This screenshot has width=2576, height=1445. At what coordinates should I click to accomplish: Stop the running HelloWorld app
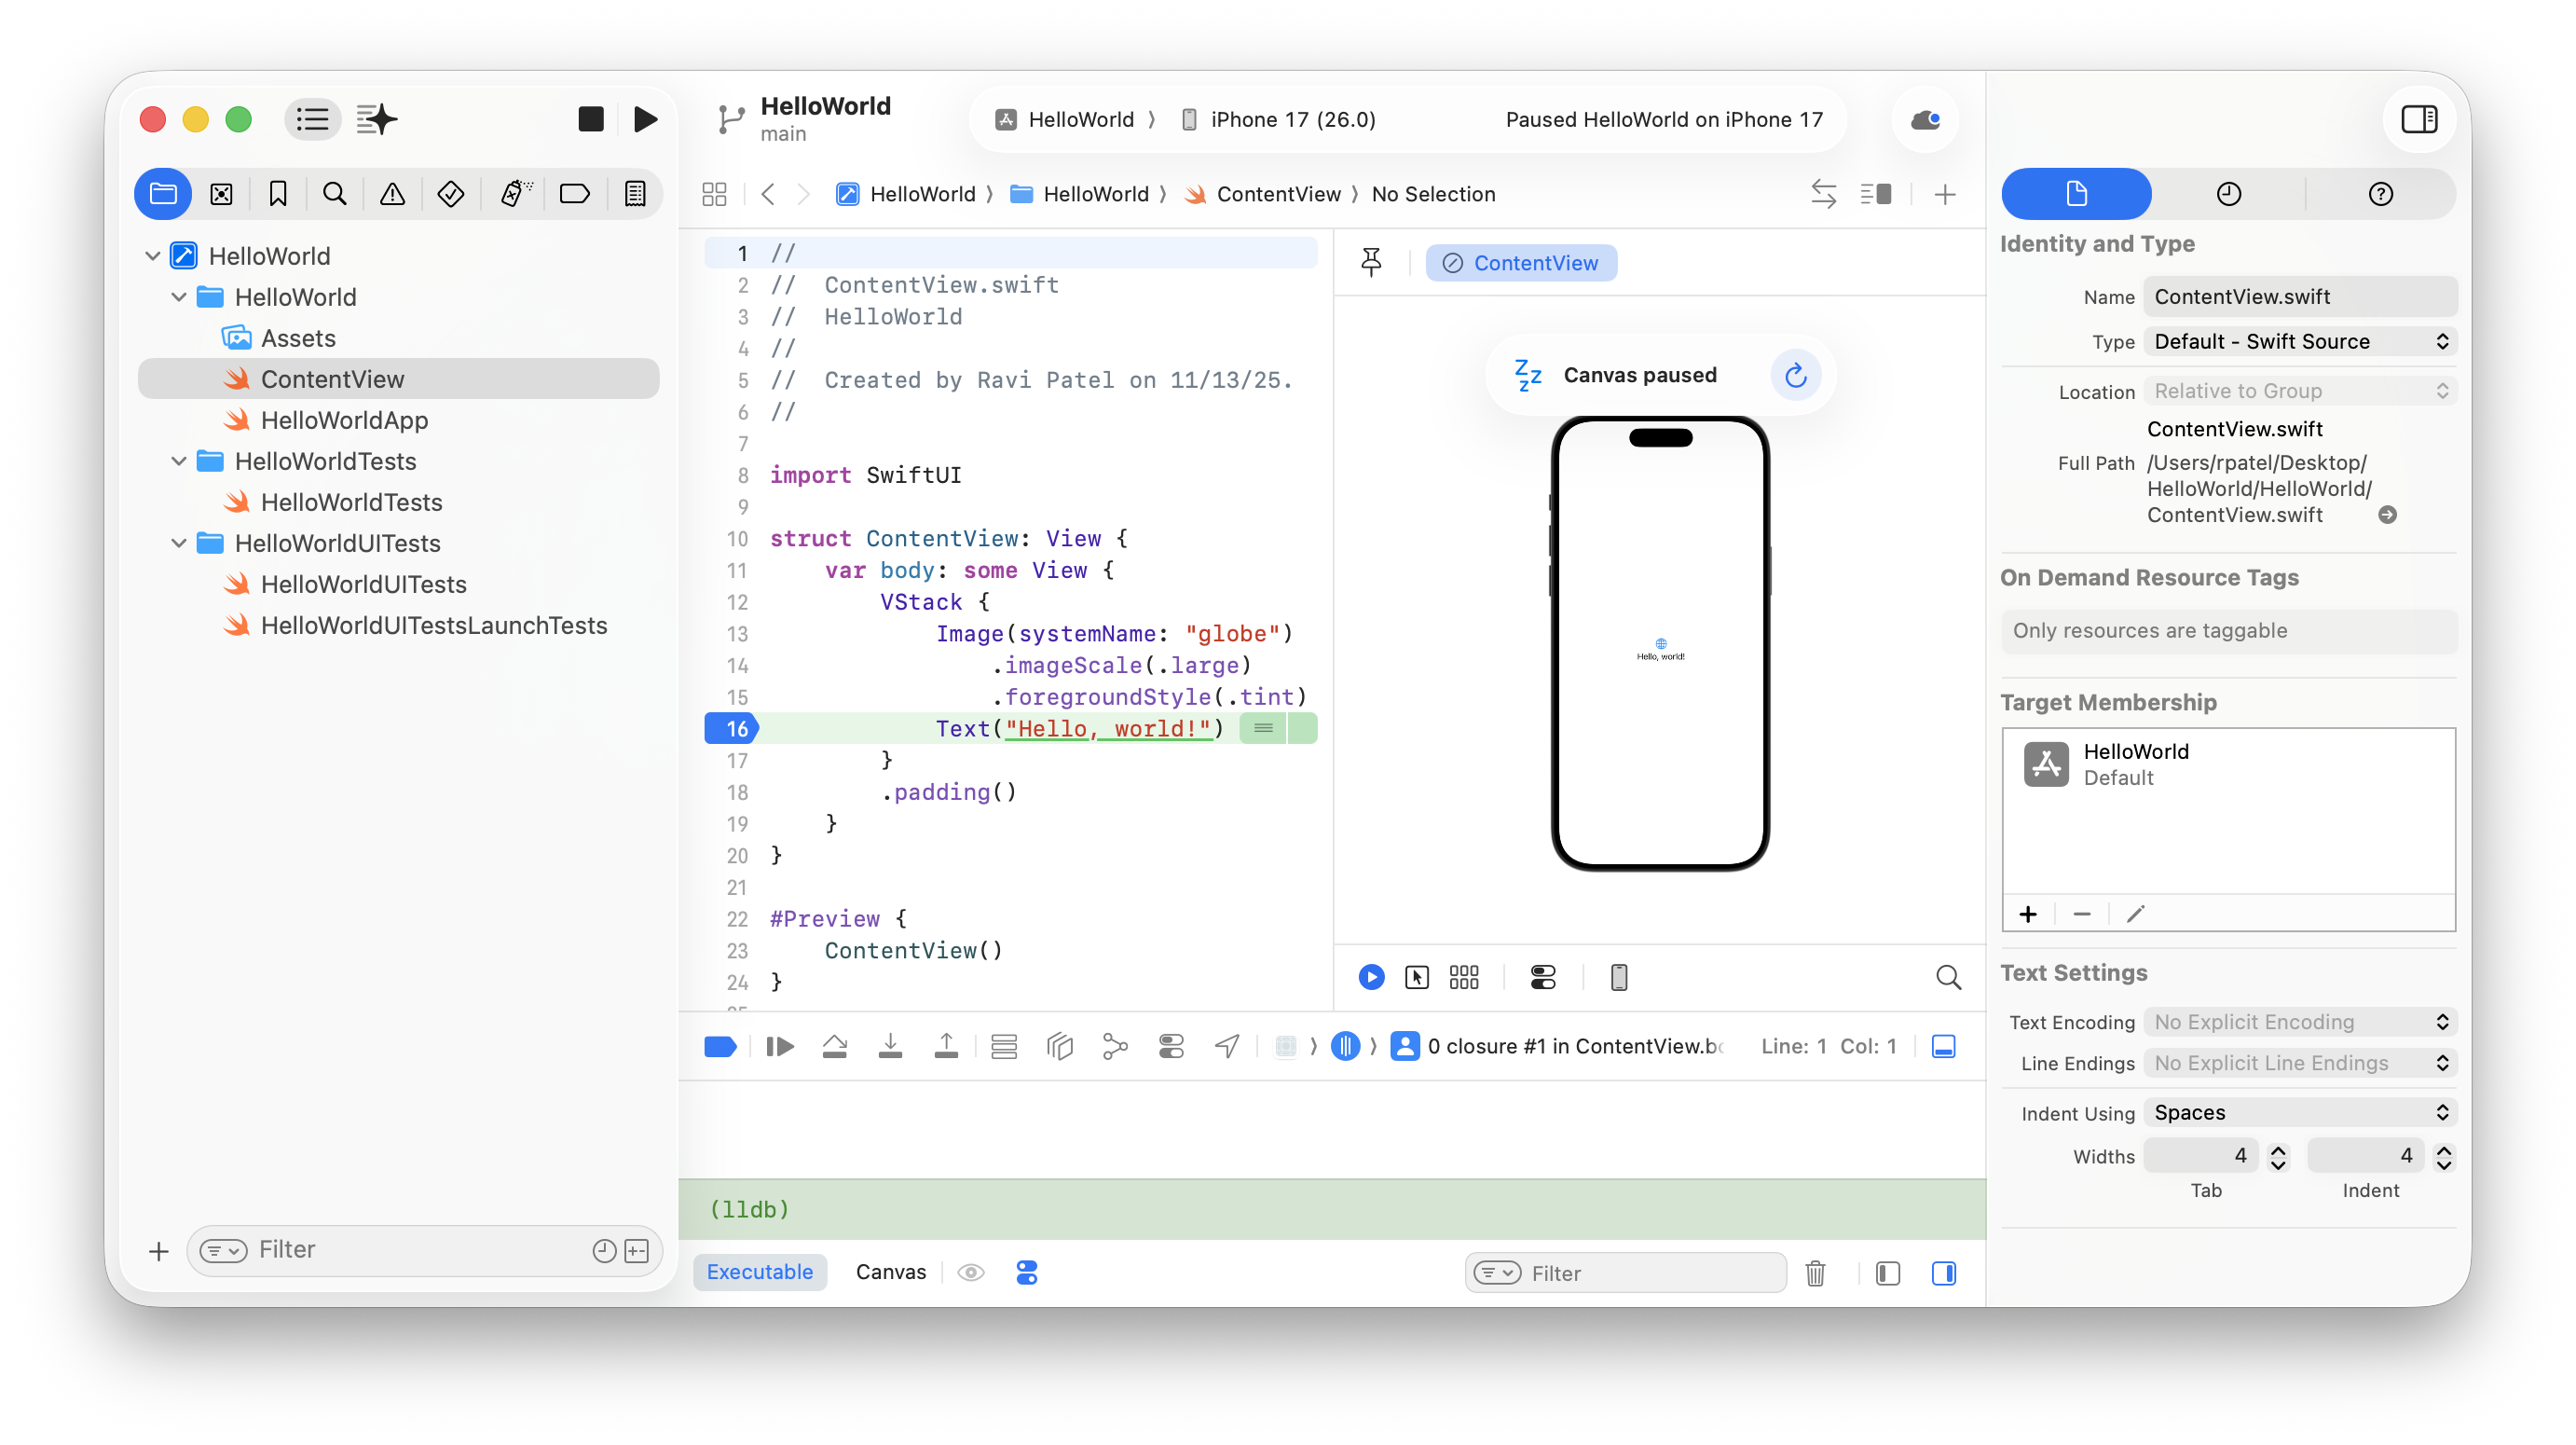tap(590, 119)
